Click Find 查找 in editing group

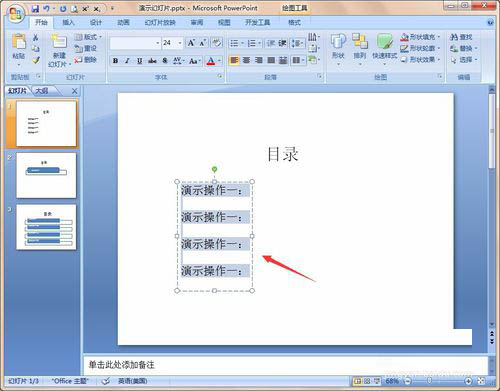(x=461, y=37)
